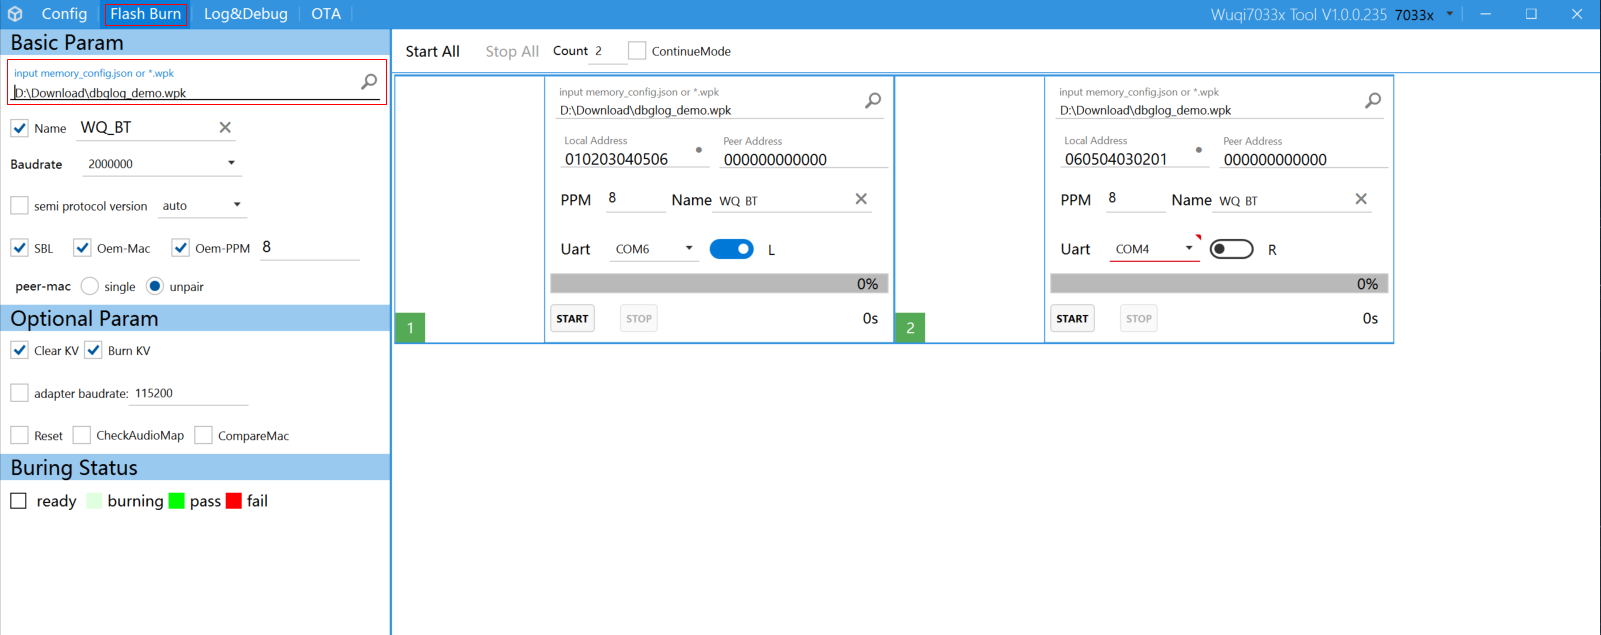This screenshot has width=1601, height=635.
Task: Open the 7033x chip selector dropdown
Action: click(1449, 14)
